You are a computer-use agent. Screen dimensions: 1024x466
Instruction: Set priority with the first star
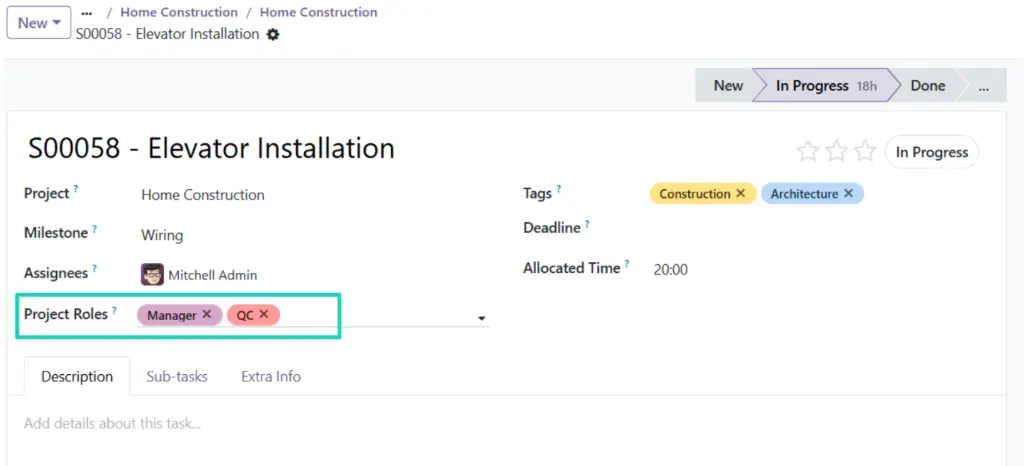(x=808, y=151)
